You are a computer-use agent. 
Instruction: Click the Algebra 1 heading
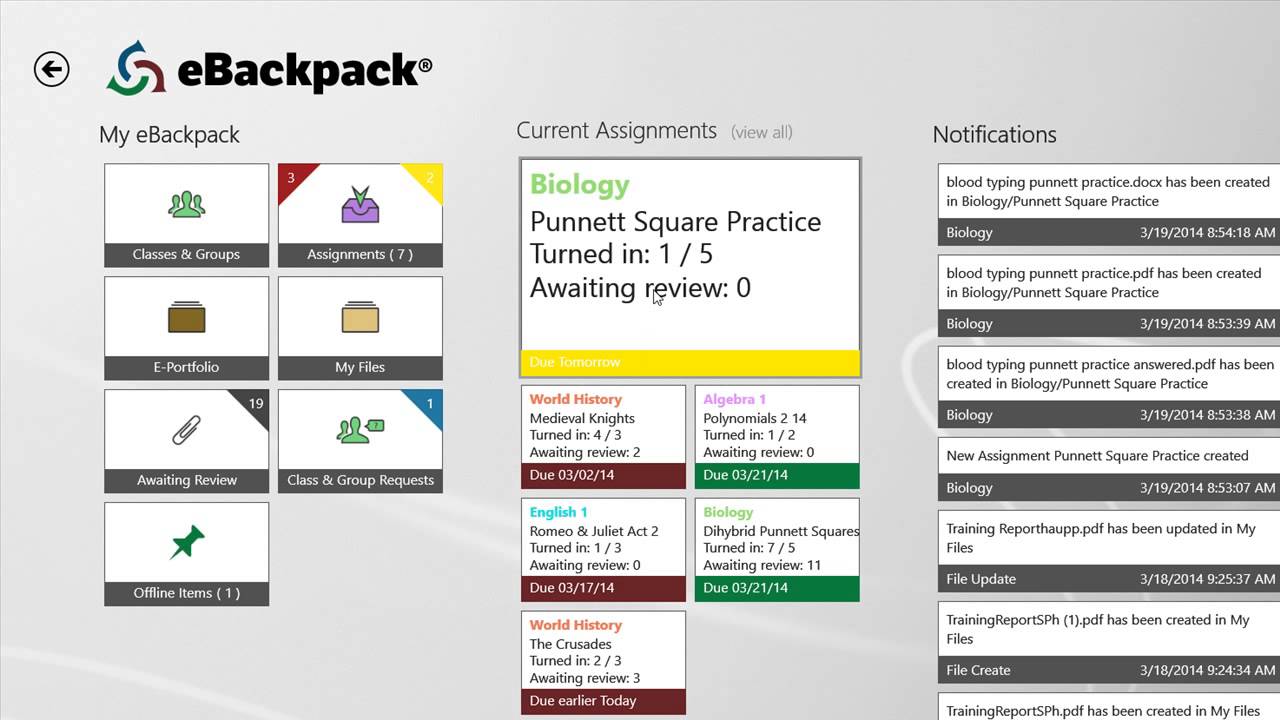point(734,399)
